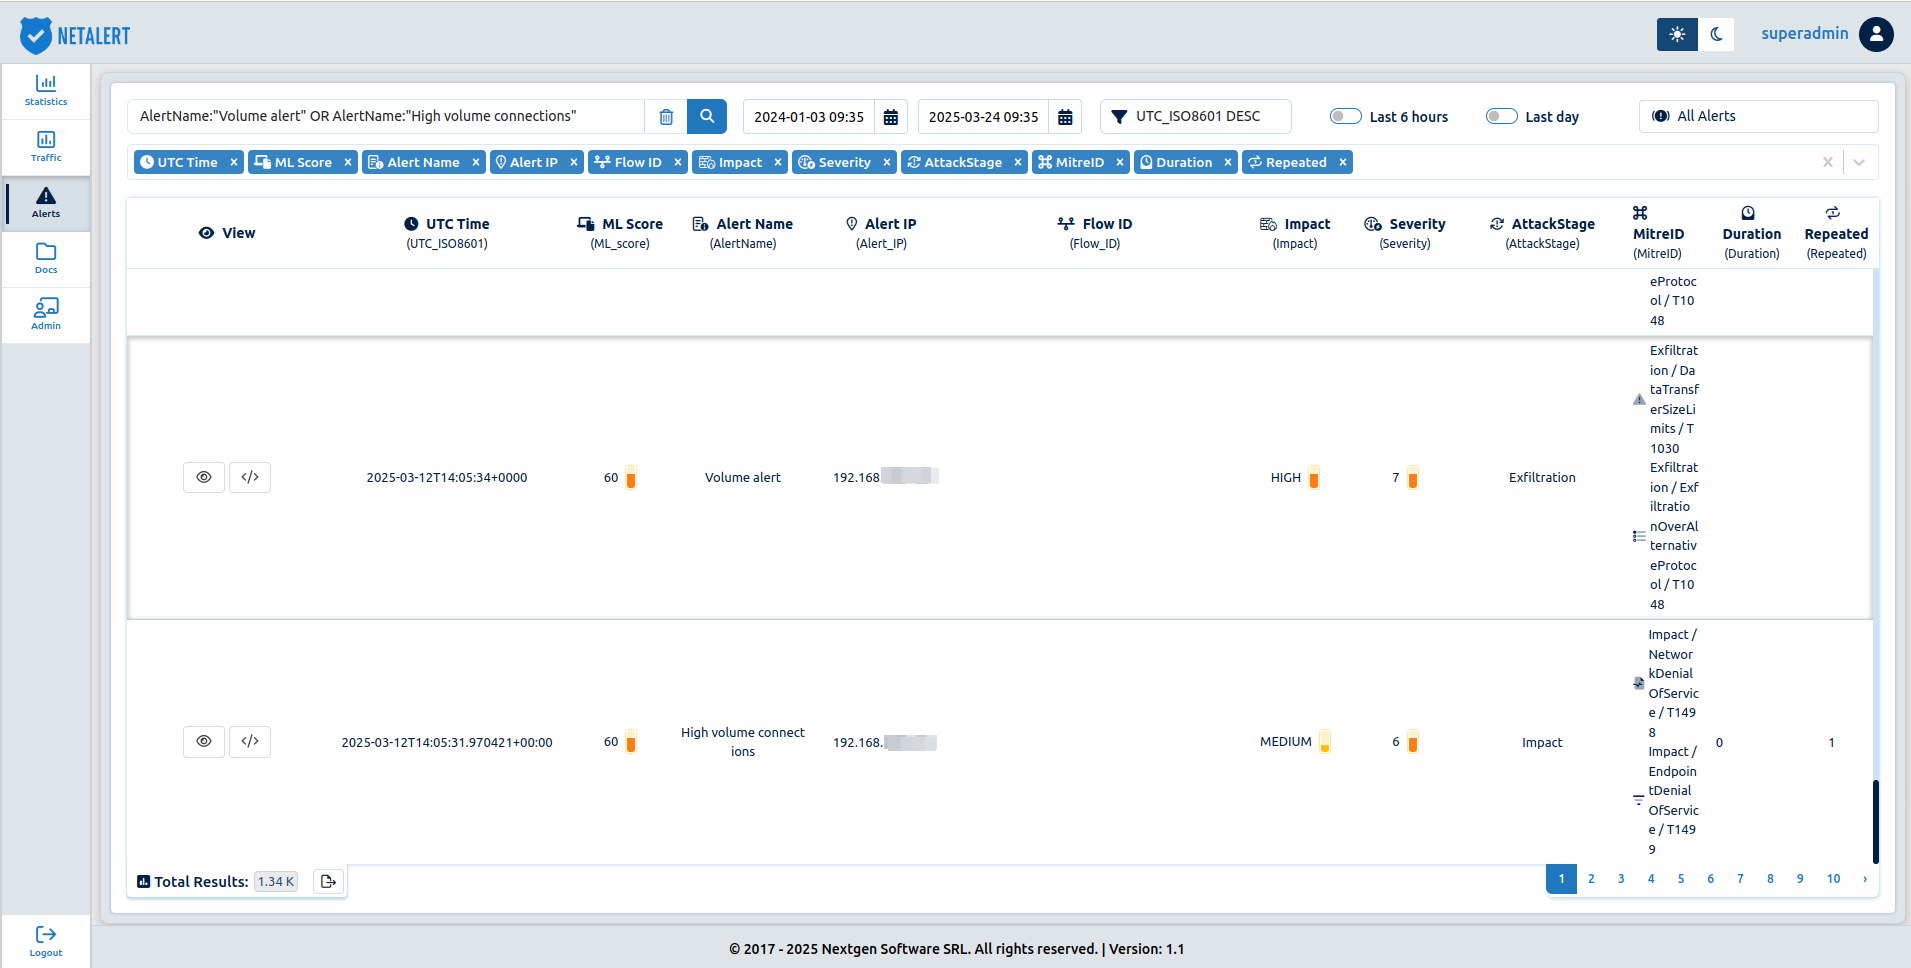
Task: Open the start date calendar picker
Action: (891, 117)
